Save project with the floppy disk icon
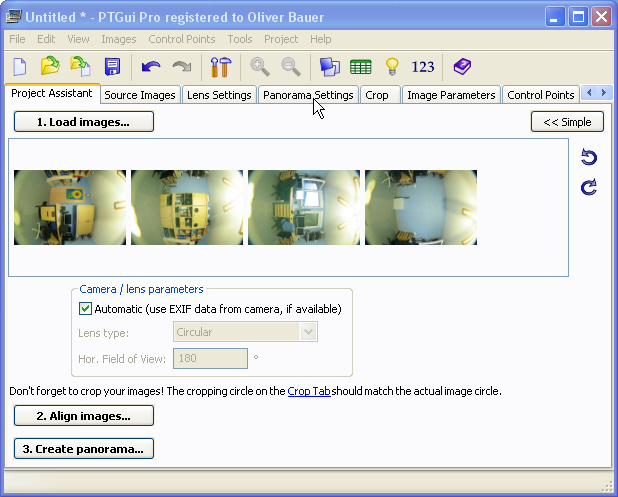The height and width of the screenshot is (497, 618). (112, 67)
